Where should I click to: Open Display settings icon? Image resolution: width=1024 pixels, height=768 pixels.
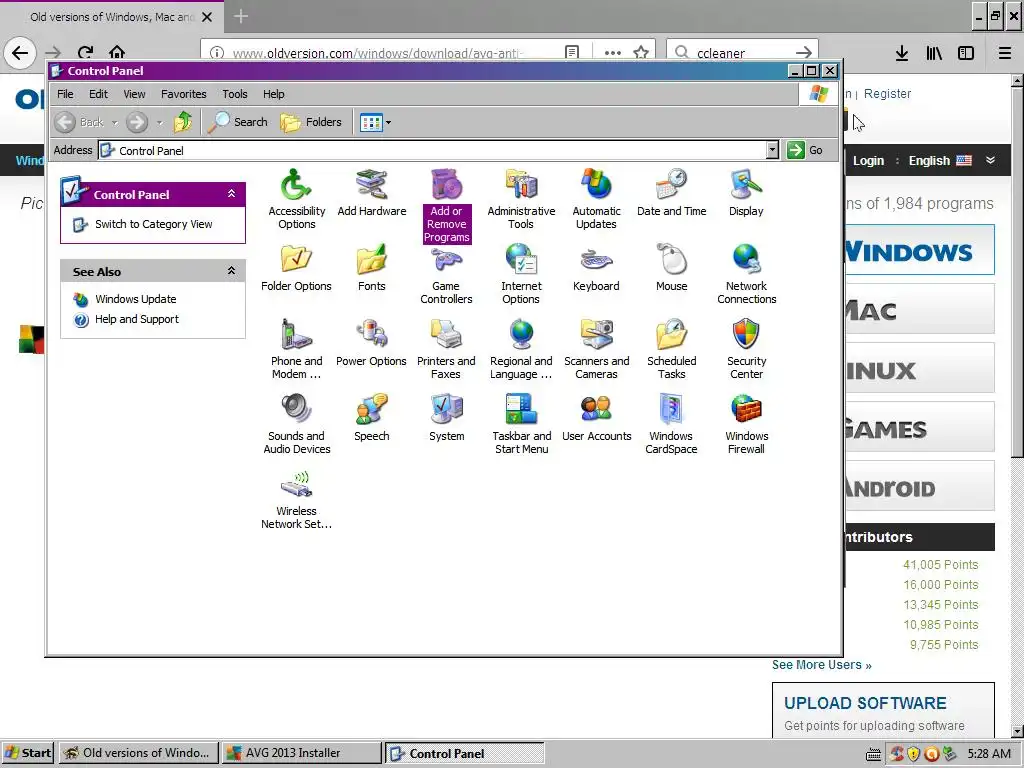click(x=746, y=193)
